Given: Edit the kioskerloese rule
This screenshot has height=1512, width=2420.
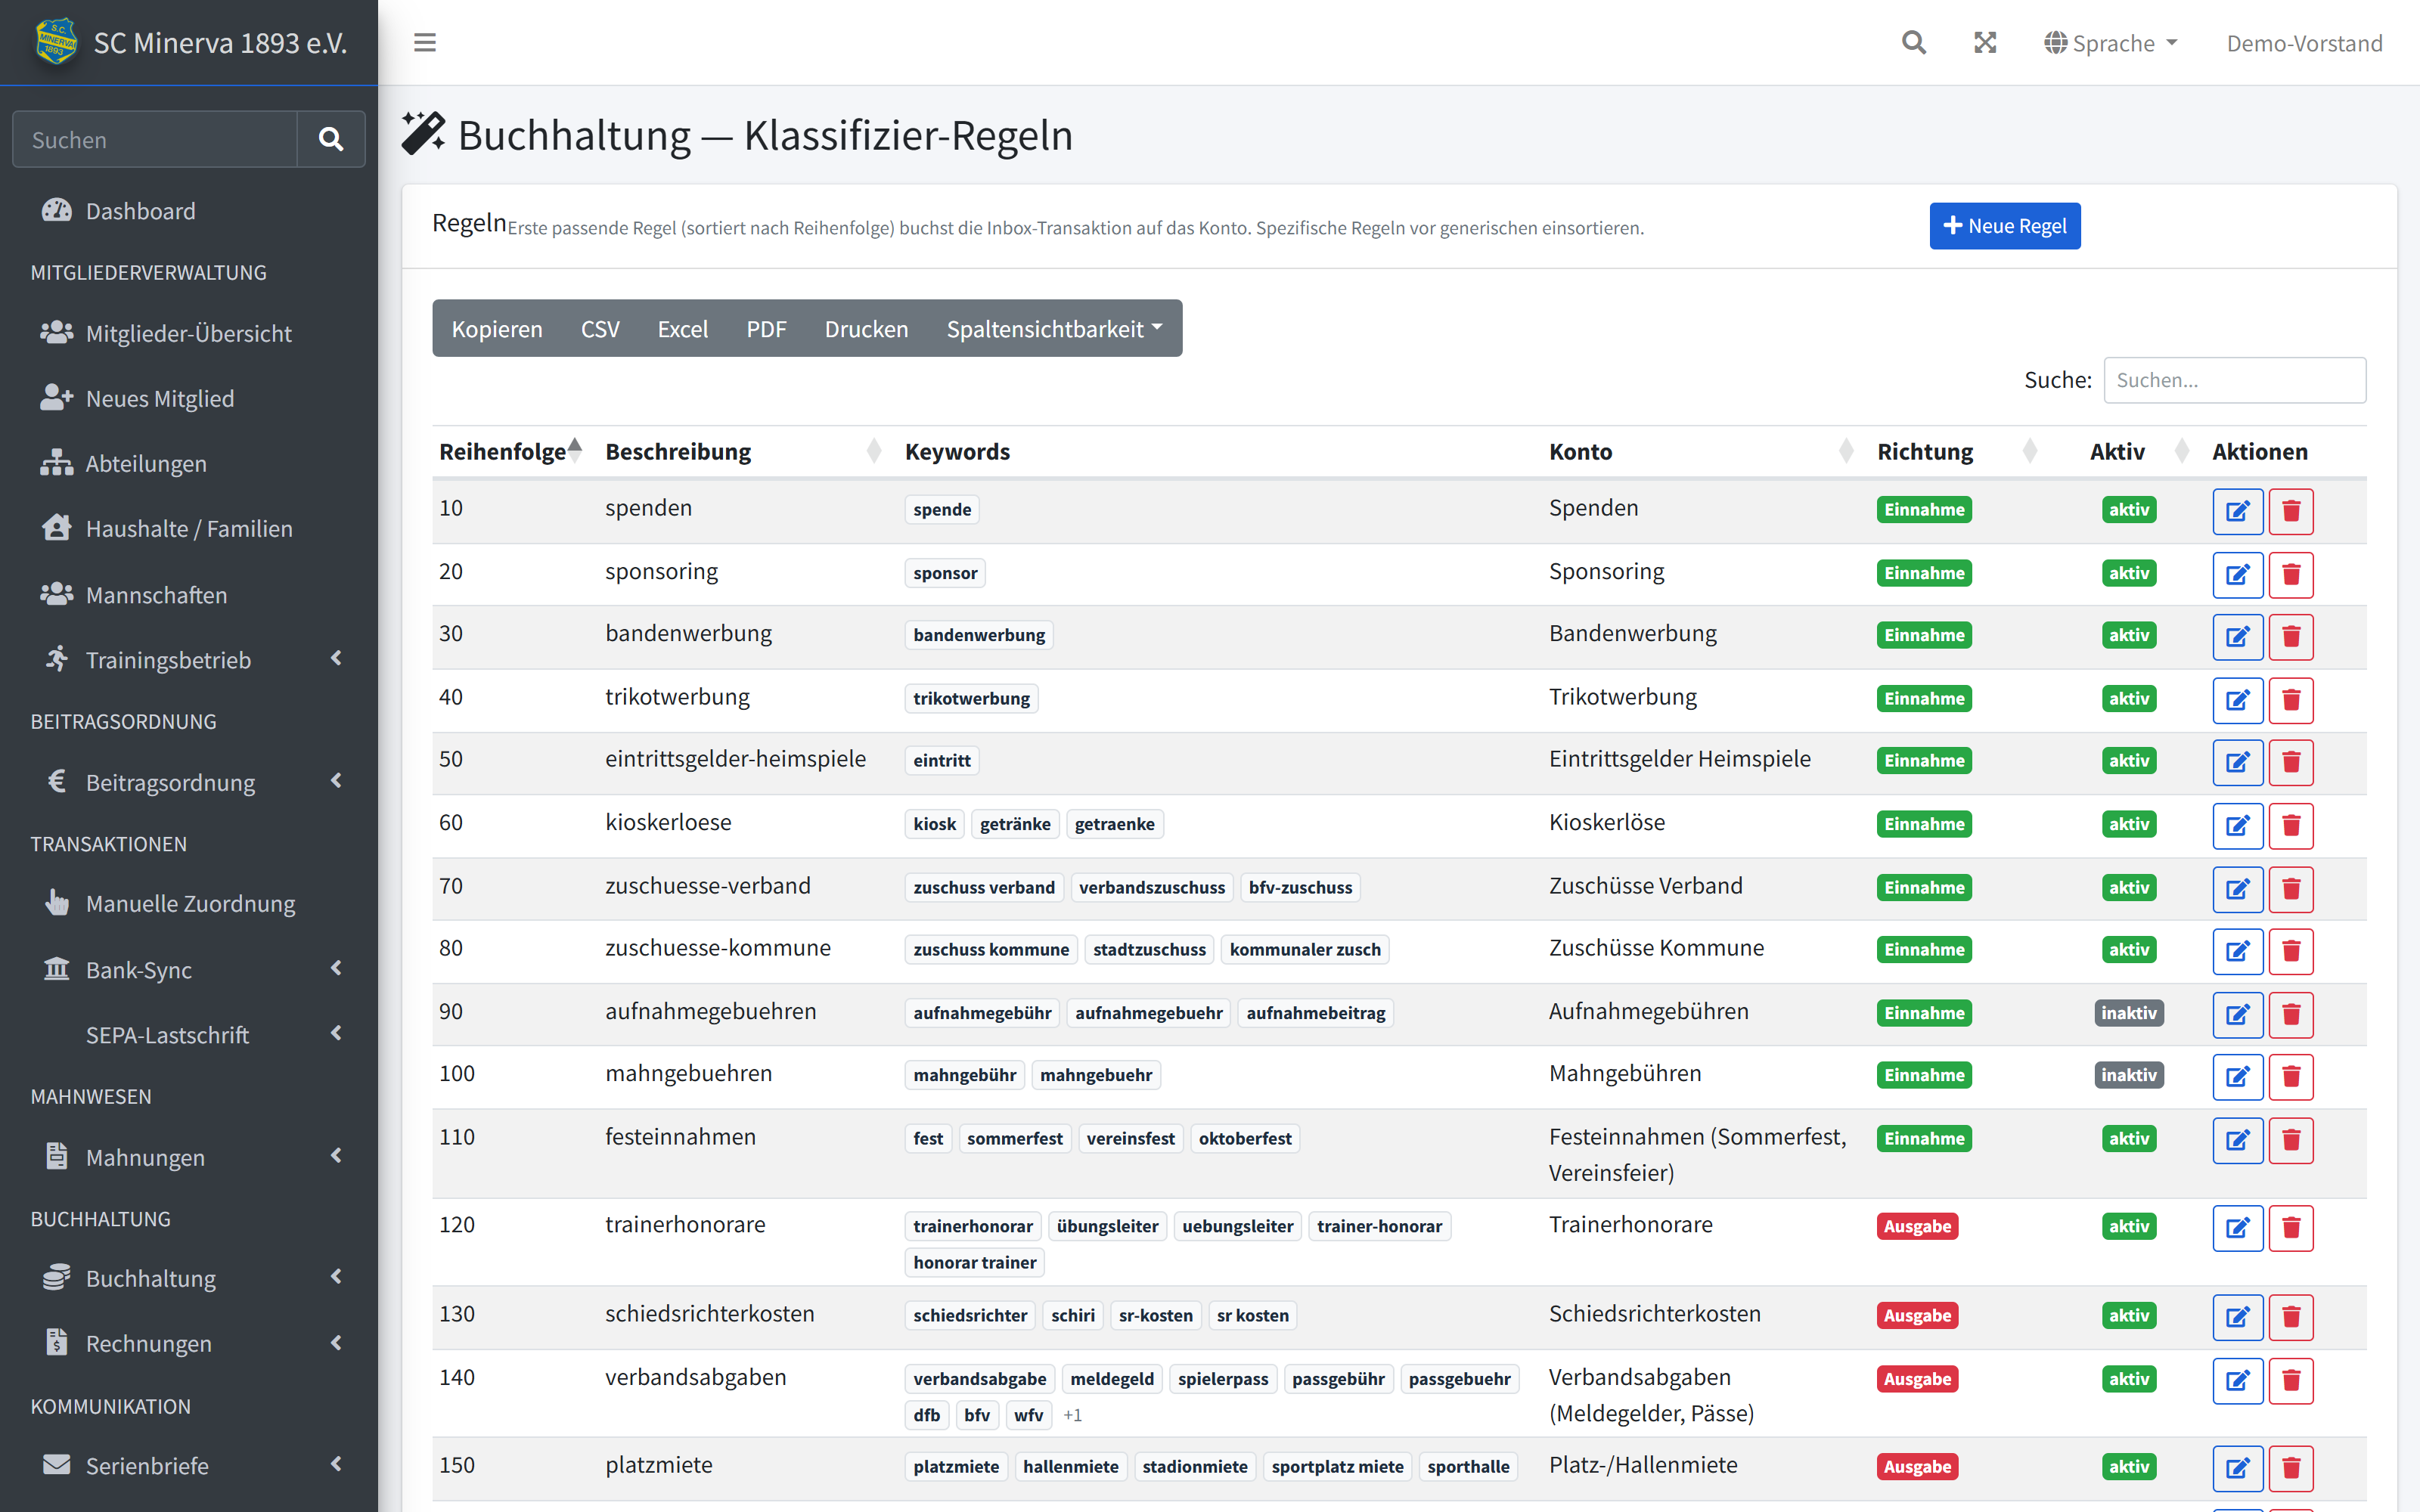Looking at the screenshot, I should tap(2237, 825).
